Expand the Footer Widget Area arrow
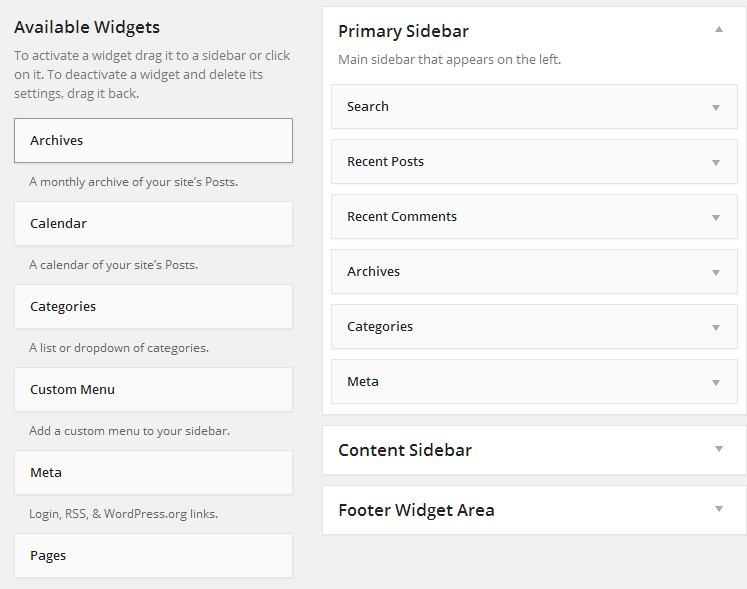 pyautogui.click(x=718, y=509)
